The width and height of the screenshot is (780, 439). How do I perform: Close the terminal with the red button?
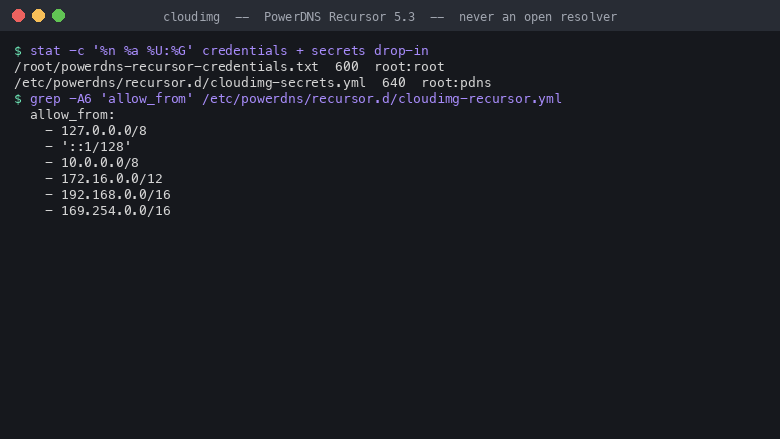point(18,16)
